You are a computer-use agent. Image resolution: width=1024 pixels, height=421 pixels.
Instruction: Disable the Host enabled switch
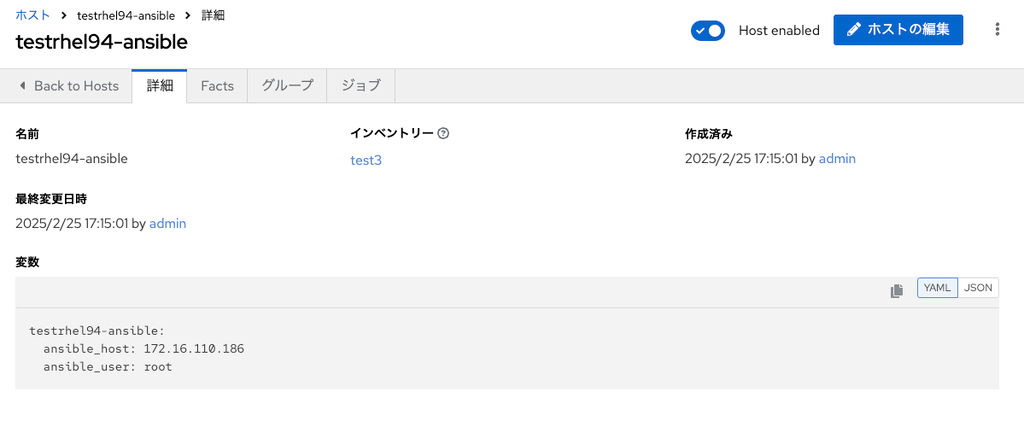click(x=707, y=30)
